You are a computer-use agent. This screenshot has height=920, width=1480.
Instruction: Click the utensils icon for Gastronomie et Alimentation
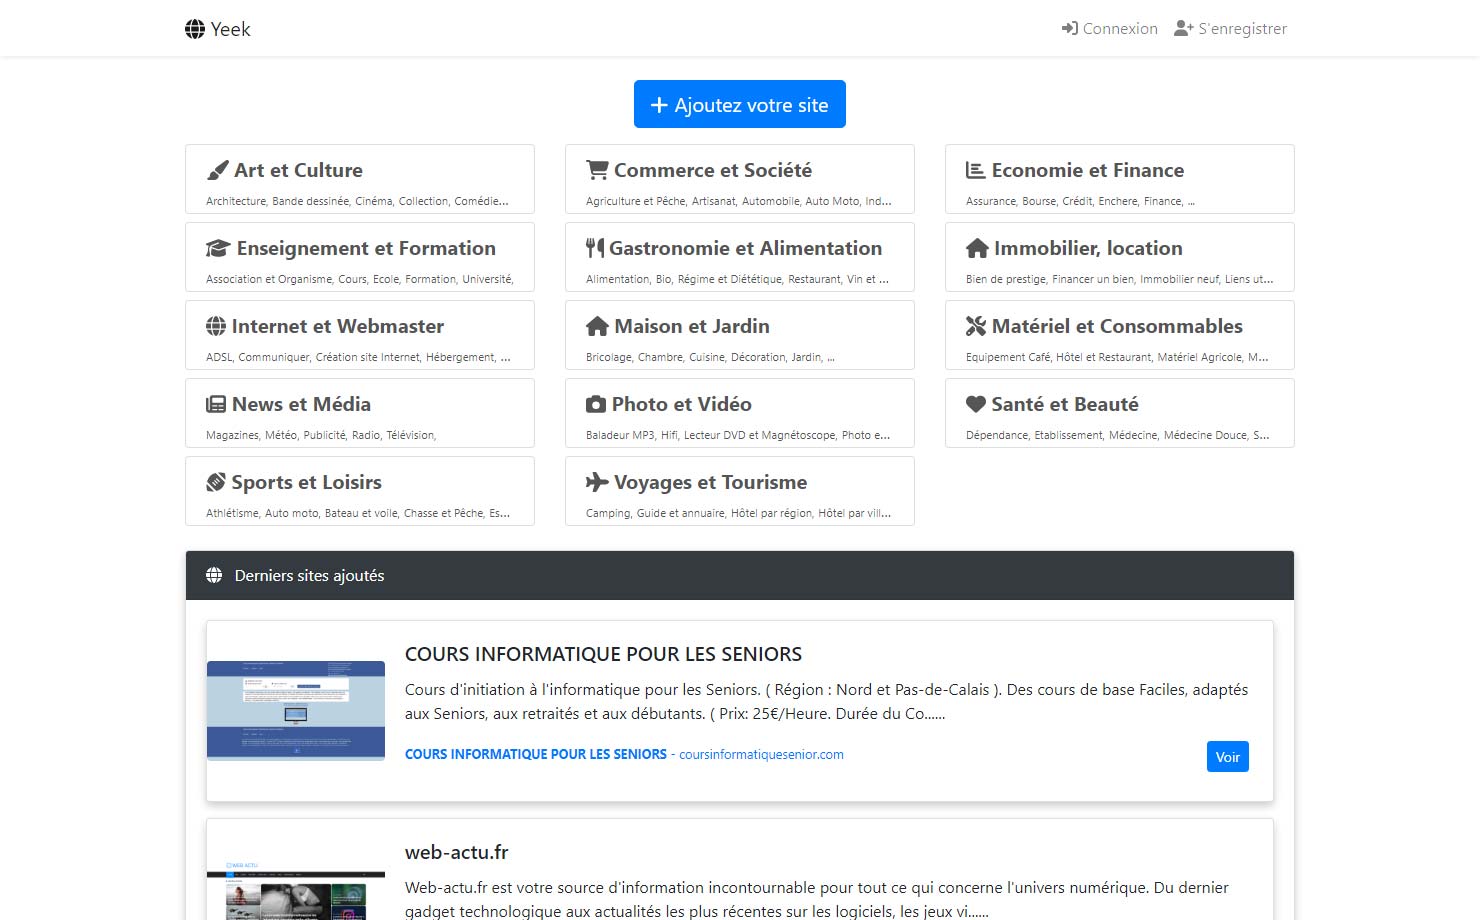tap(595, 249)
